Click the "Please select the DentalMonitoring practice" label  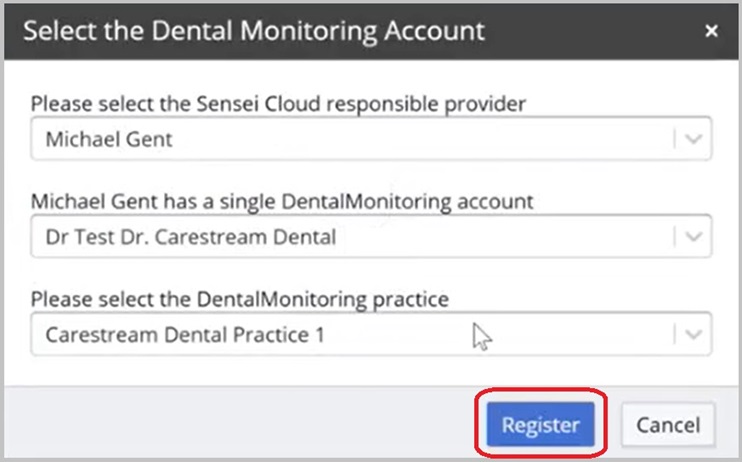240,298
